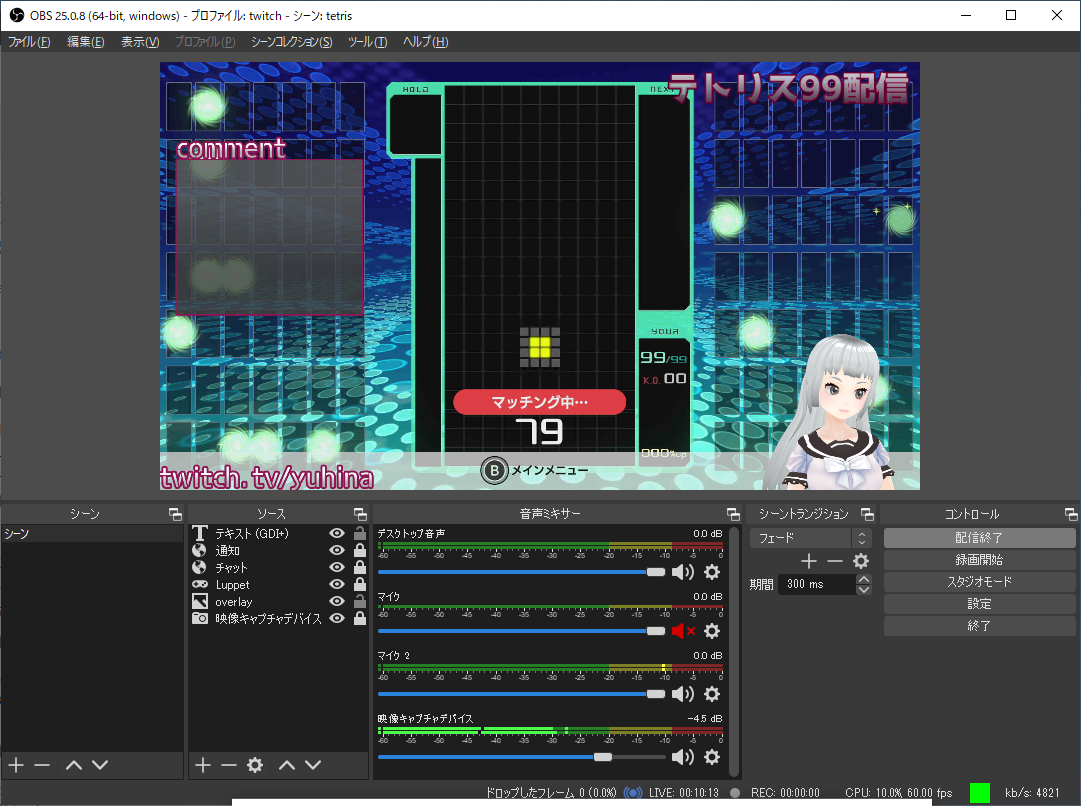Open マイク audio settings gear
The height and width of the screenshot is (806, 1081).
coord(712,631)
